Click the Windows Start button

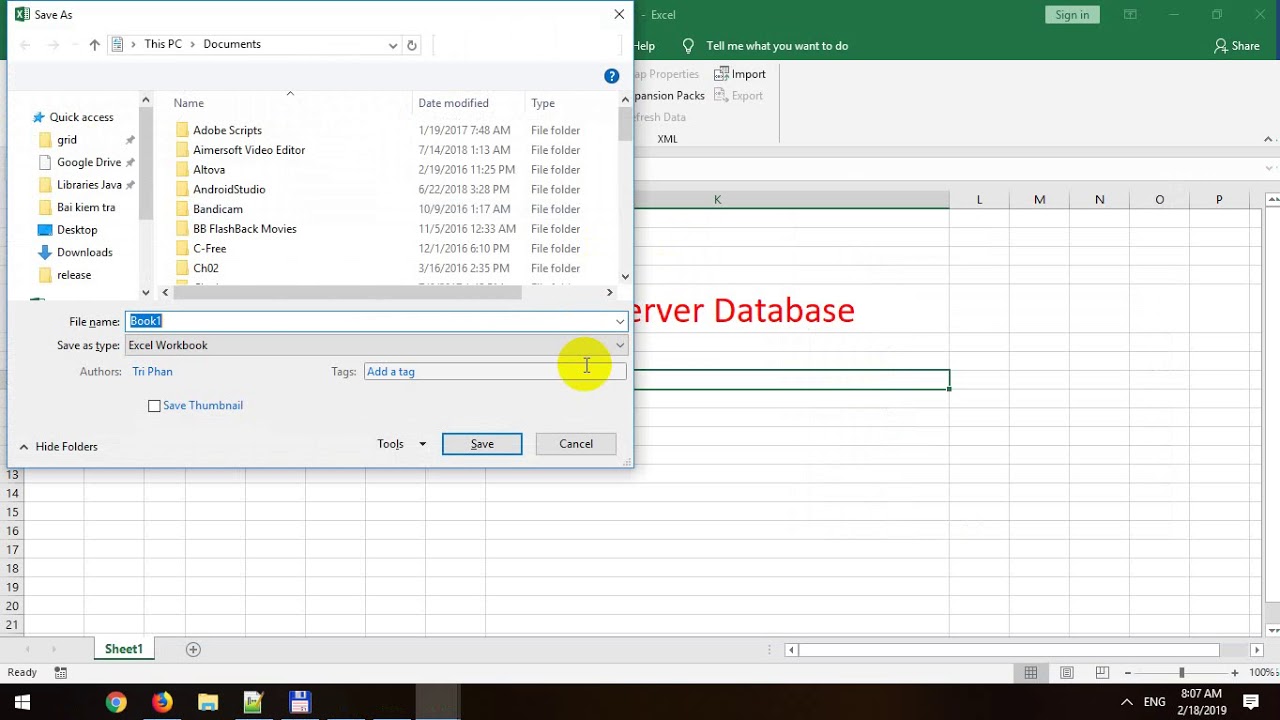point(22,702)
